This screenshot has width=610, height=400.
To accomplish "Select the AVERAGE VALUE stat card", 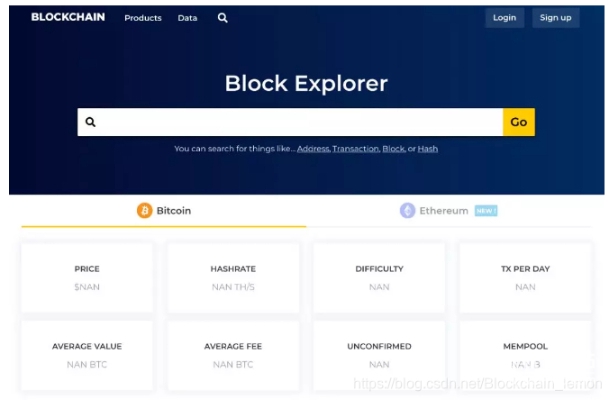I will (x=87, y=355).
